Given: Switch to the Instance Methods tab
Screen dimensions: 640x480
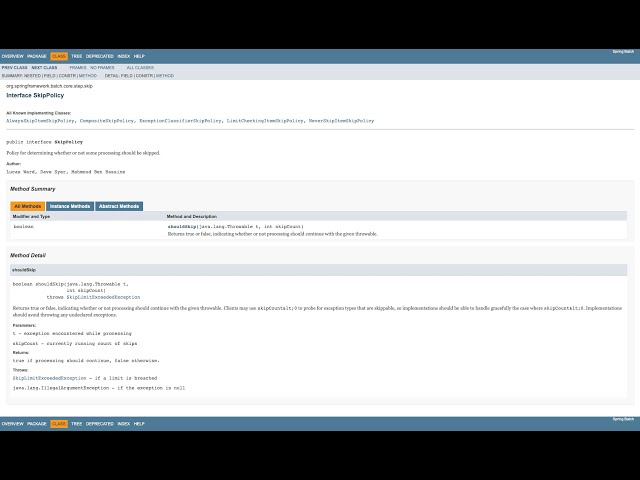Looking at the screenshot, I should point(70,207).
